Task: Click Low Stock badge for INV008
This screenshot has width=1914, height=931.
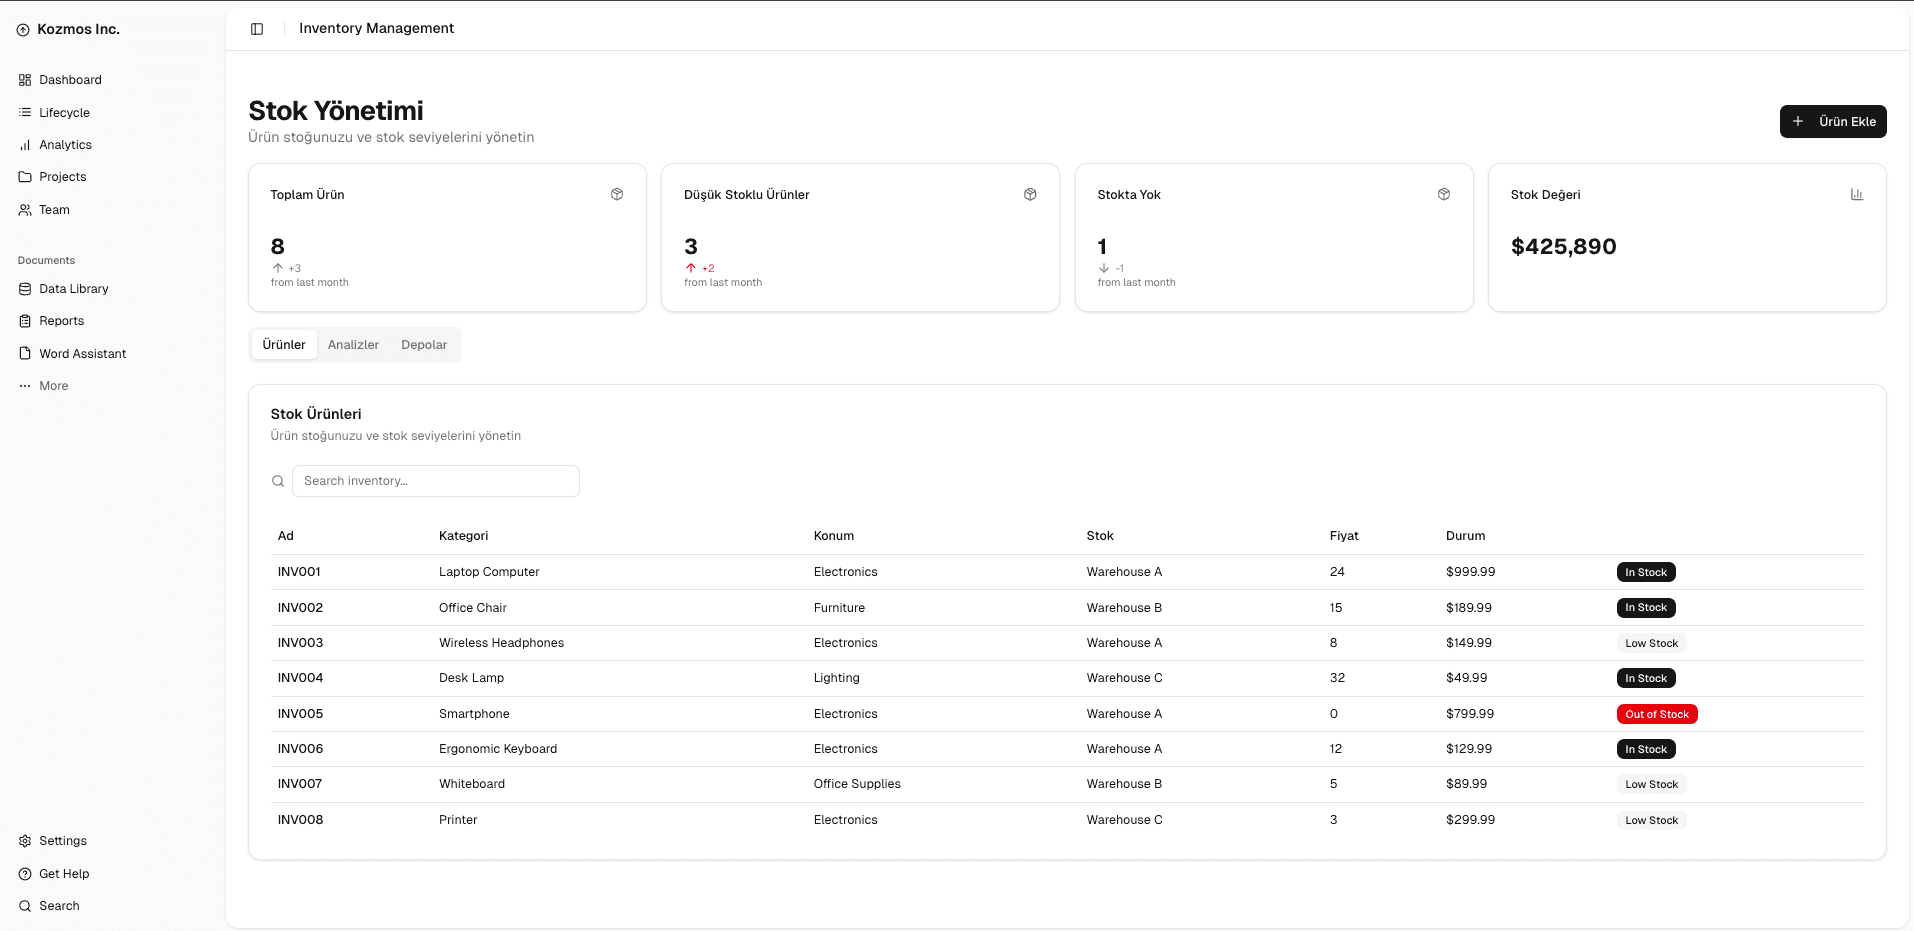Action: click(x=1652, y=820)
